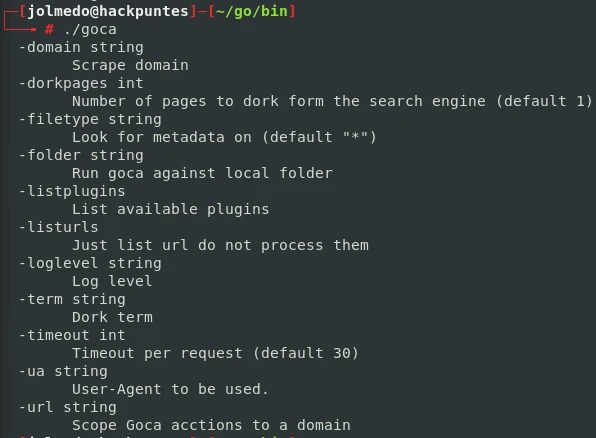Click the Dork term description text
The image size is (596, 438).
(x=113, y=317)
